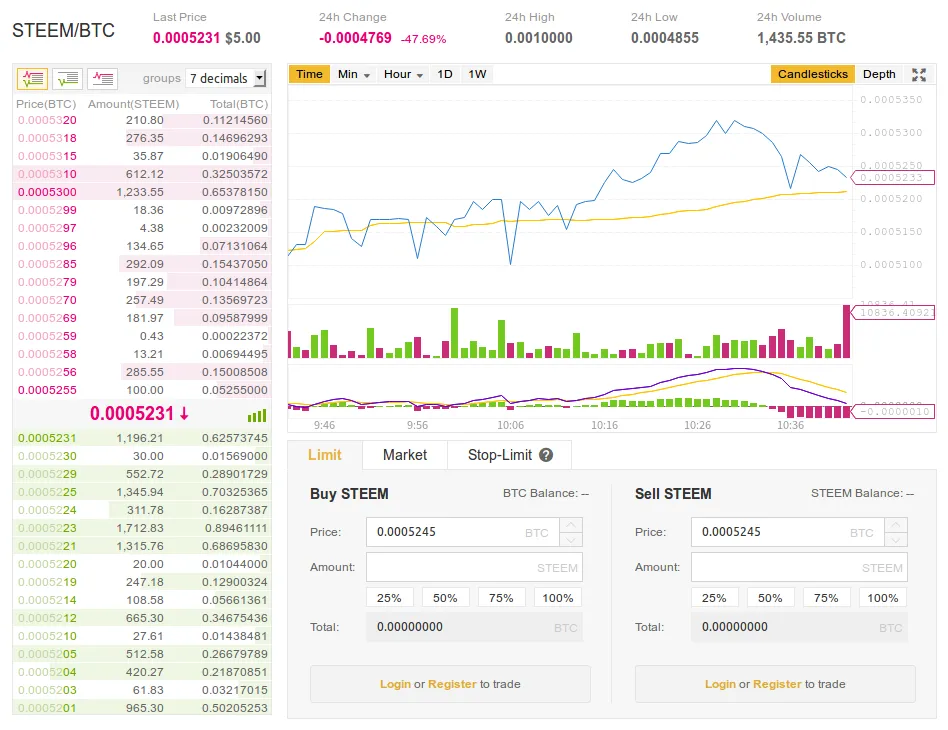Switch to Depth chart view

click(879, 74)
